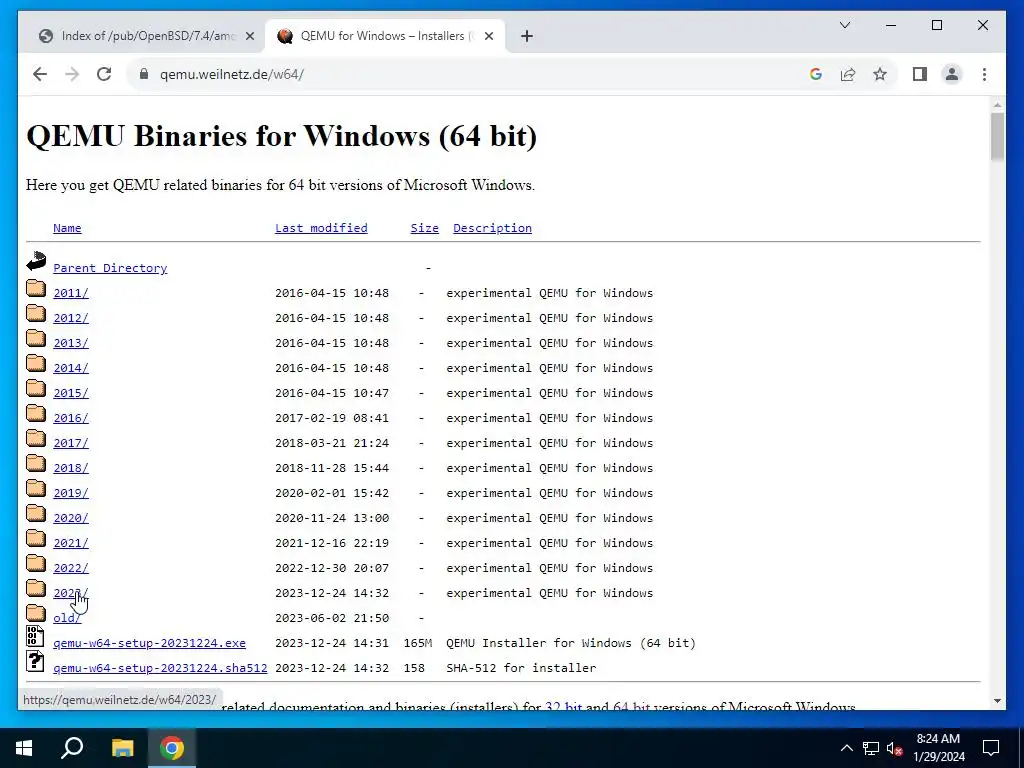Open the Chrome profile menu
This screenshot has height=768, width=1024.
point(952,74)
